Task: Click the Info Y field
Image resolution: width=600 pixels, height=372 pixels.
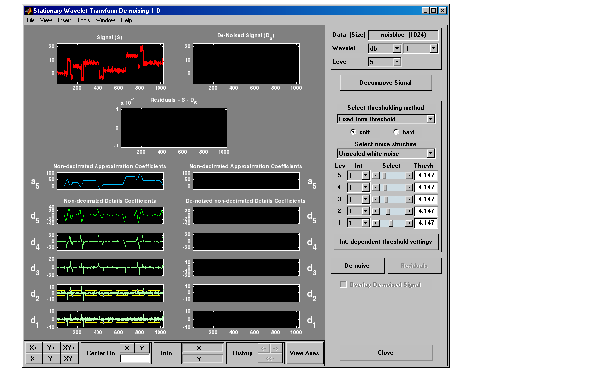Action: pyautogui.click(x=202, y=359)
